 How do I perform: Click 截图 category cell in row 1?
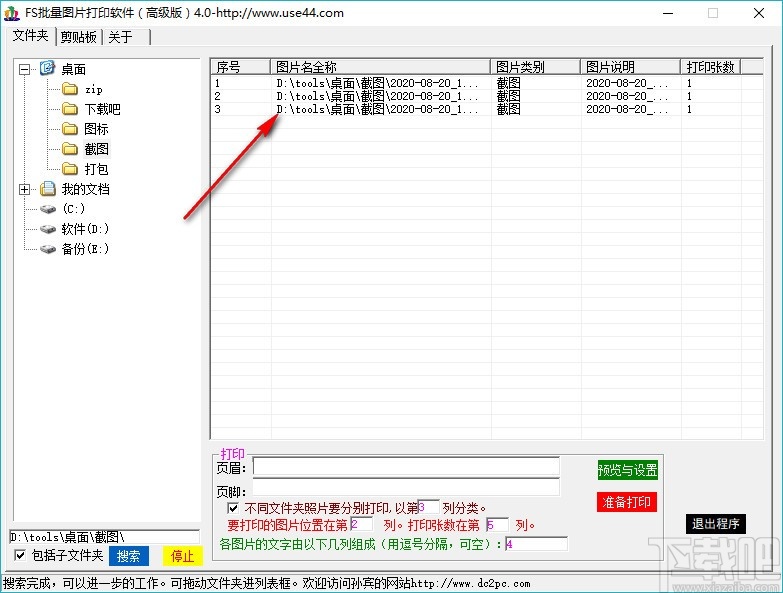coord(508,83)
